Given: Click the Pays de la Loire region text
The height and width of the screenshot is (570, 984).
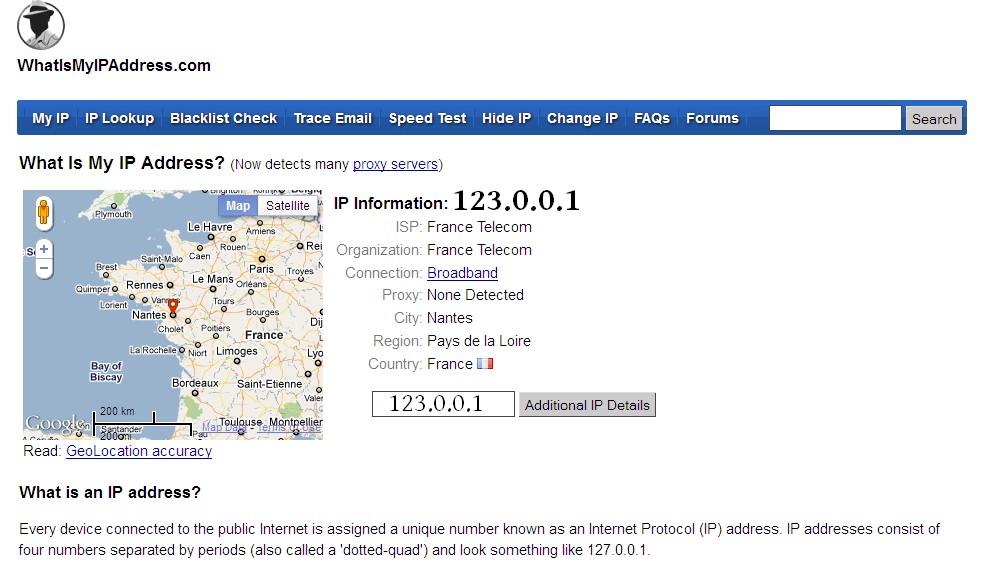Looking at the screenshot, I should [x=479, y=341].
